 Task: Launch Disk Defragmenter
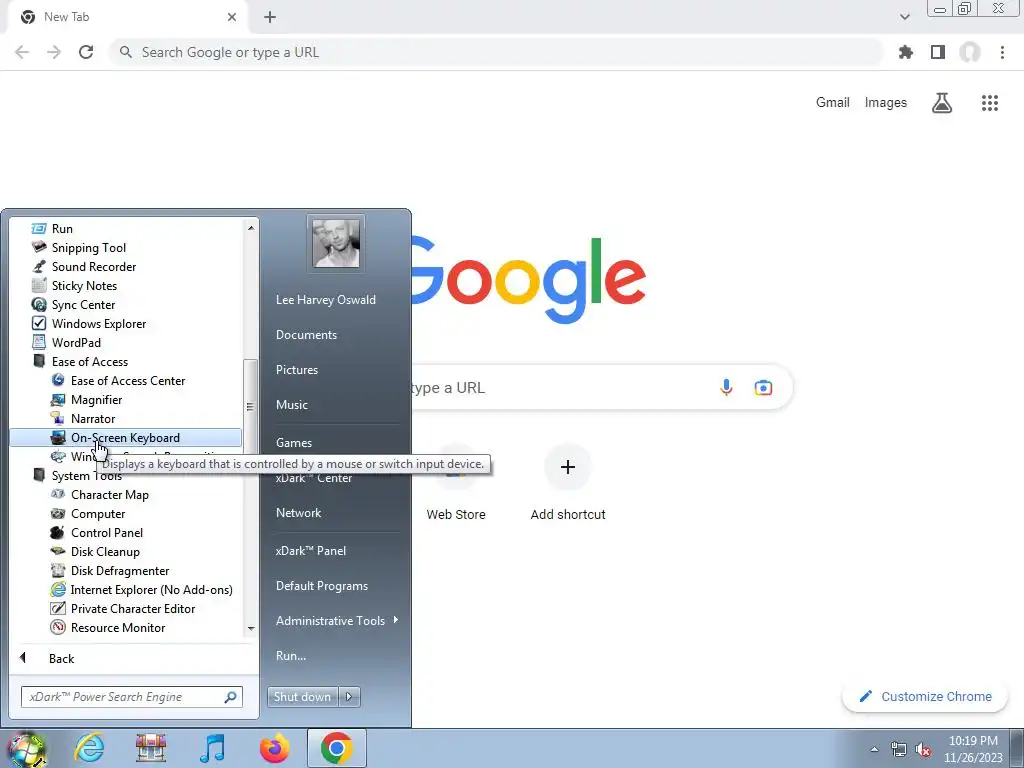(x=120, y=570)
